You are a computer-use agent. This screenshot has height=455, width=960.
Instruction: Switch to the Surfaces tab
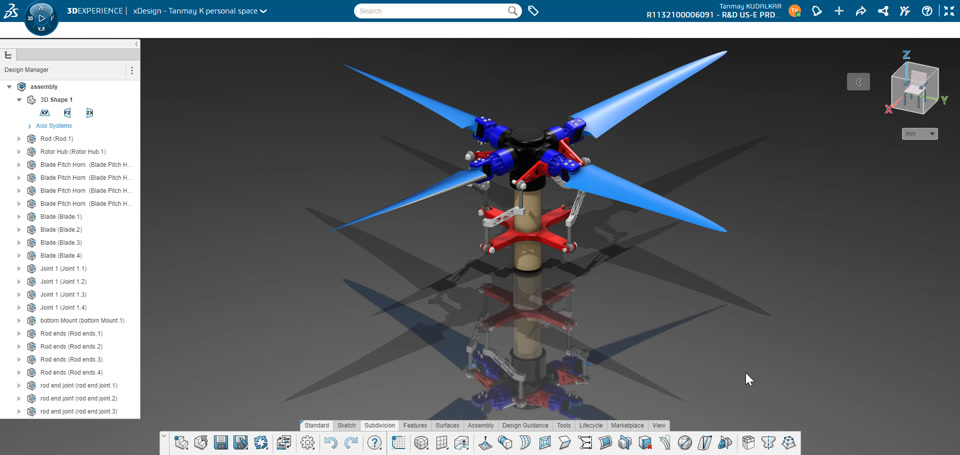(x=447, y=426)
